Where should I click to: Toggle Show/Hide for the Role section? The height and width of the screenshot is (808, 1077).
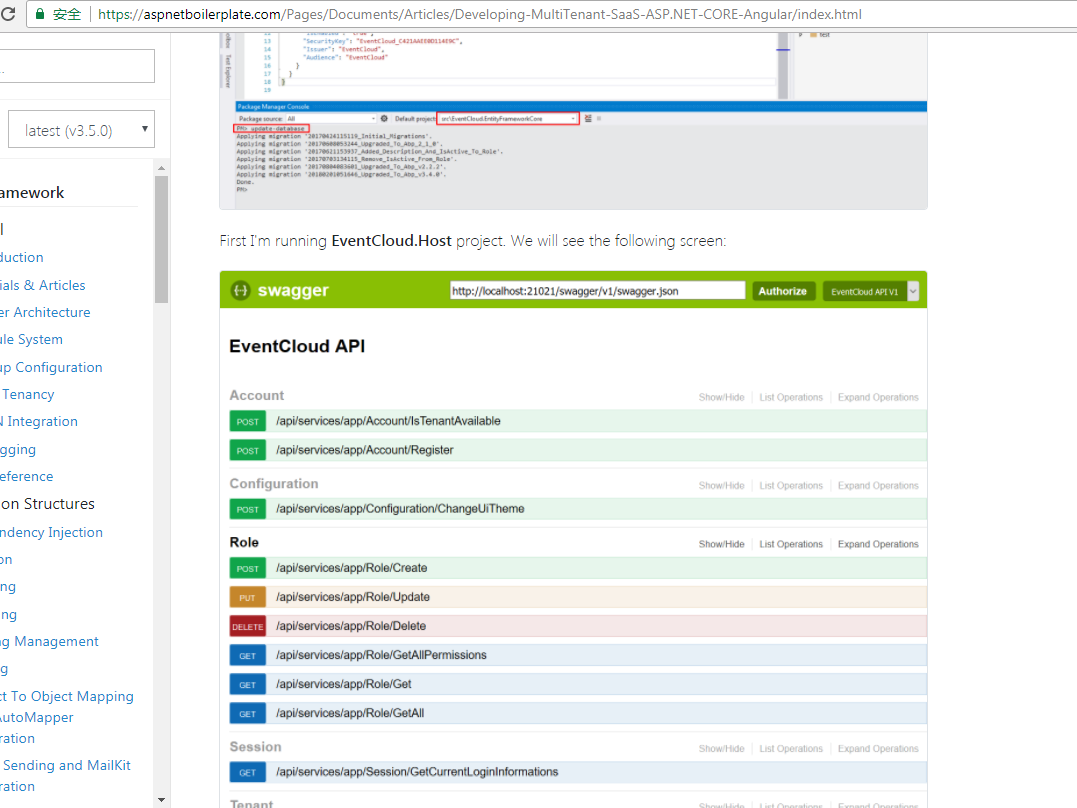coord(721,543)
